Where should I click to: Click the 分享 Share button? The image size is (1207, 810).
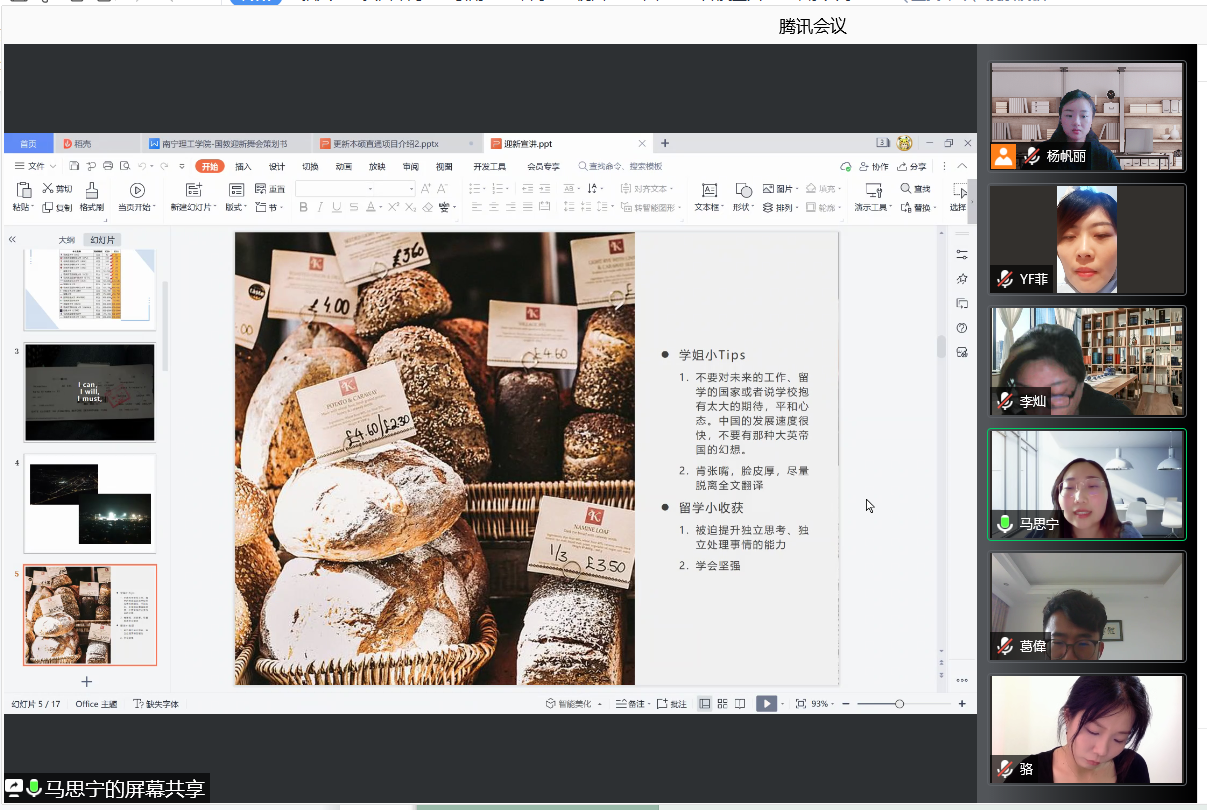click(x=911, y=166)
